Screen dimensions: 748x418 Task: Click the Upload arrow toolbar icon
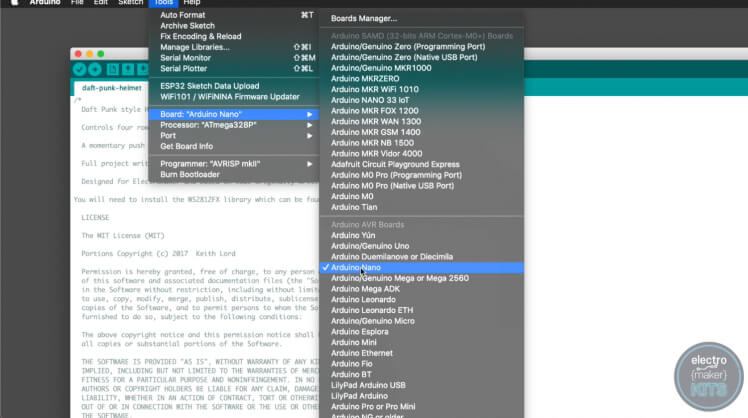tap(95, 70)
